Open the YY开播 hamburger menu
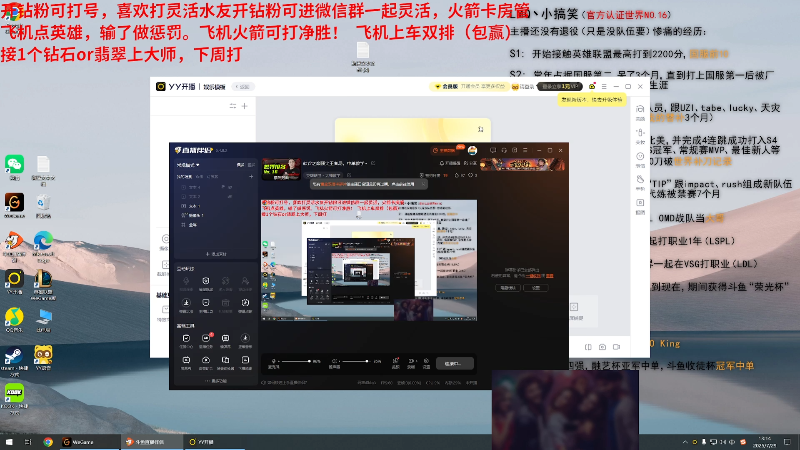Image resolution: width=800 pixels, height=450 pixels. tap(604, 87)
